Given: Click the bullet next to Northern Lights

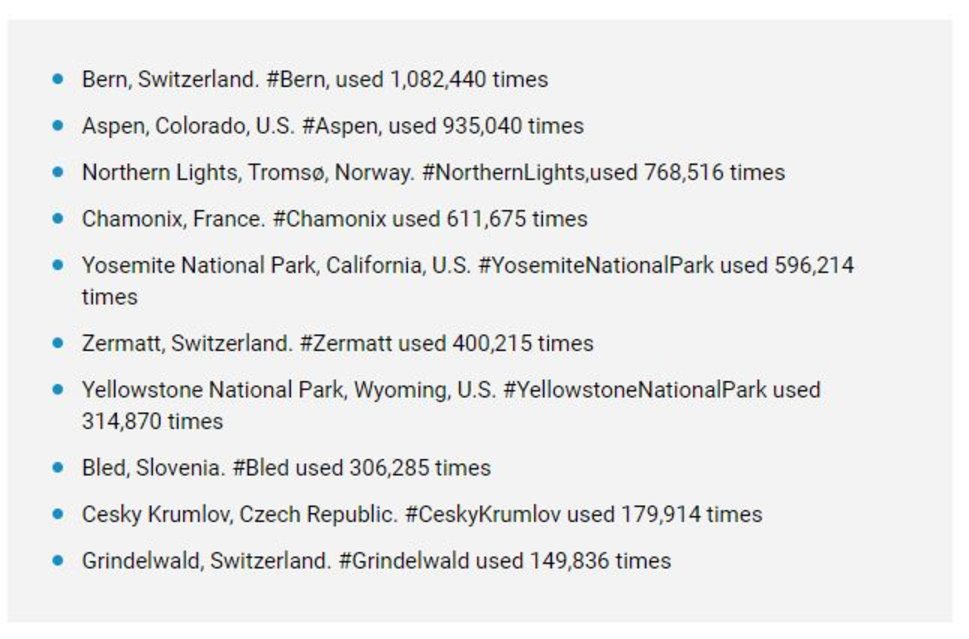Looking at the screenshot, I should pos(58,171).
